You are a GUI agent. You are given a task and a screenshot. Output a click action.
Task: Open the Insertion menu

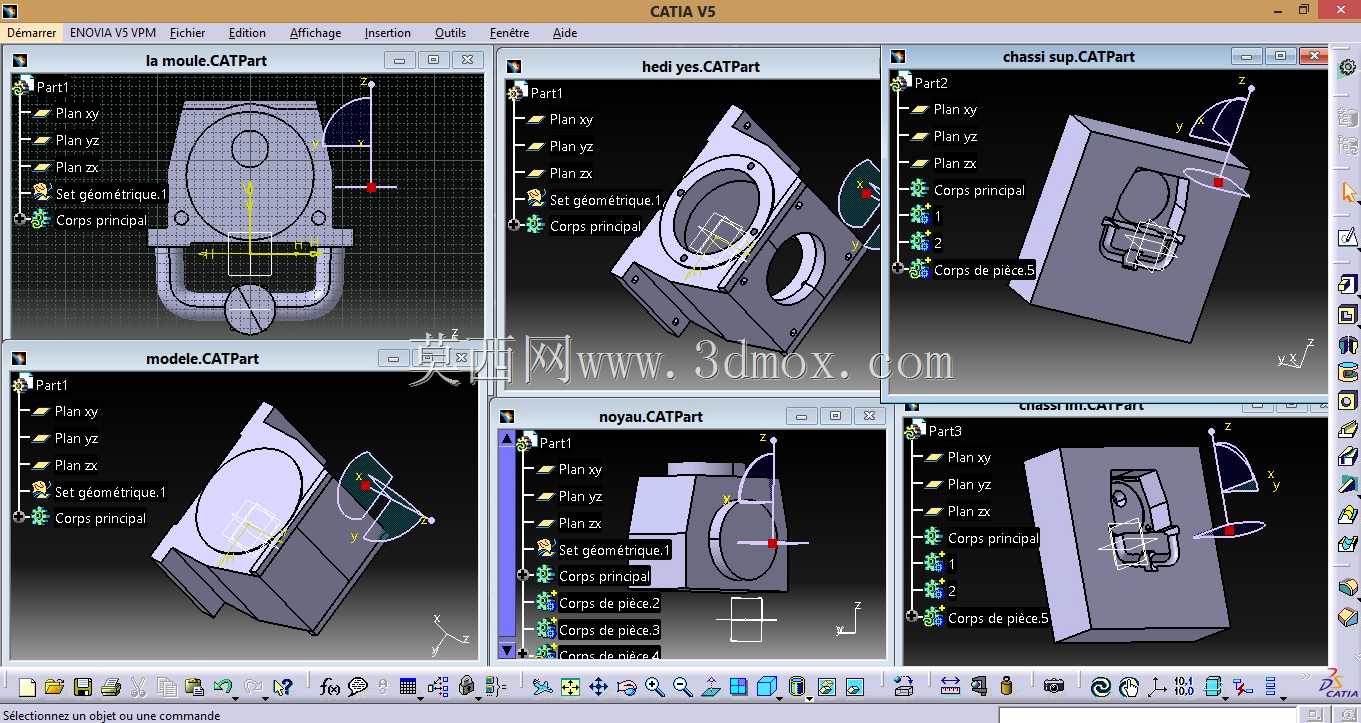(388, 33)
